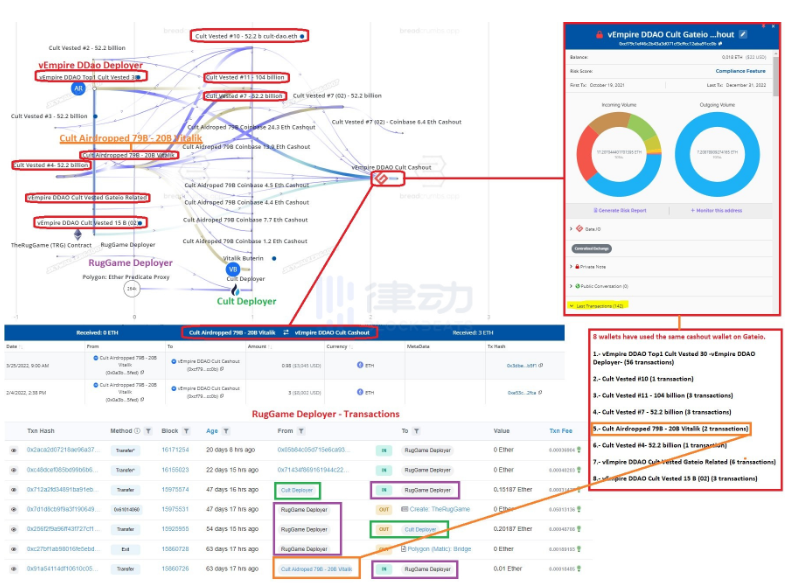Open the Create: TheRugGame contract link
803x585 pixels.
[x=439, y=509]
